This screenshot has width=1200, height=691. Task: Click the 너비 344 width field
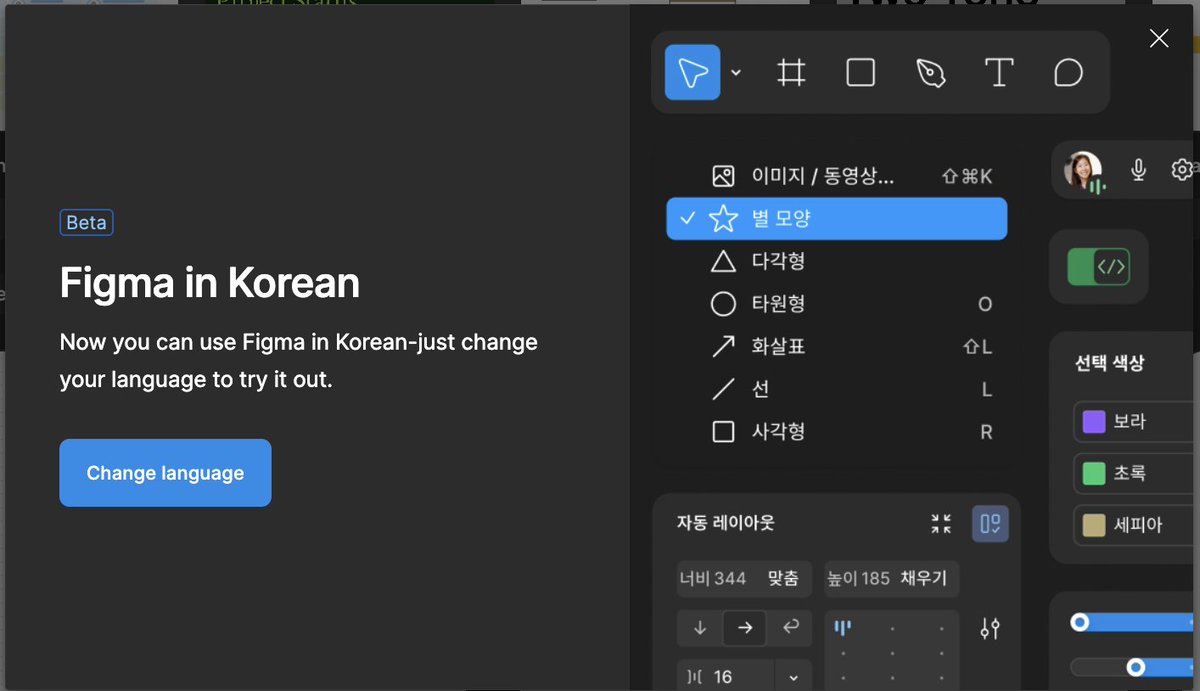click(744, 578)
